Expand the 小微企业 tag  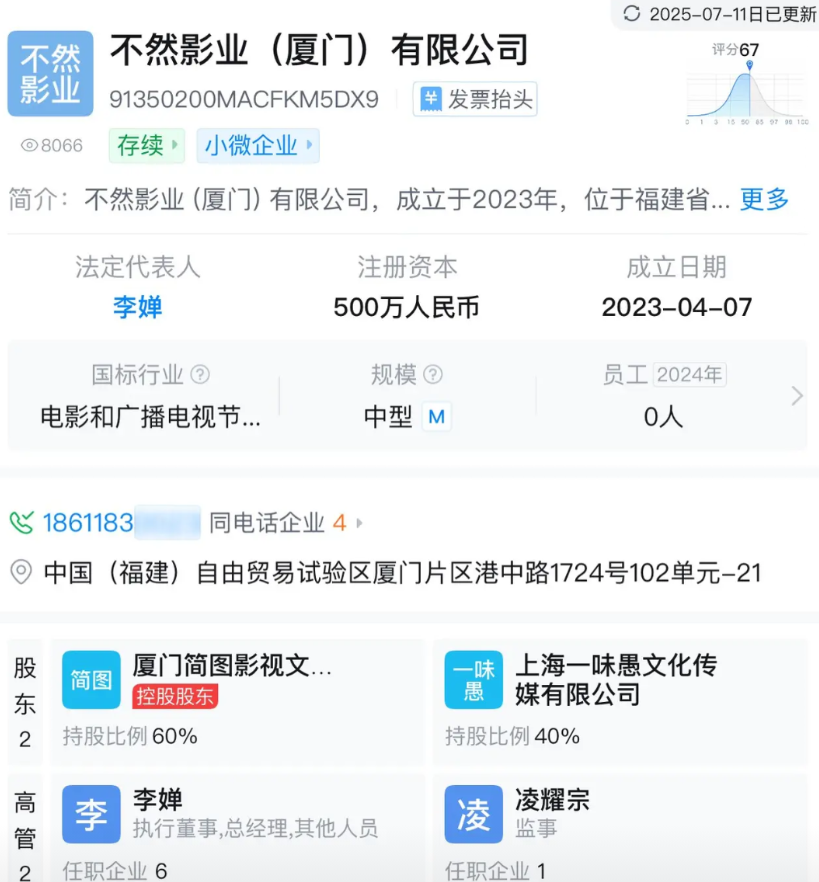(x=258, y=146)
